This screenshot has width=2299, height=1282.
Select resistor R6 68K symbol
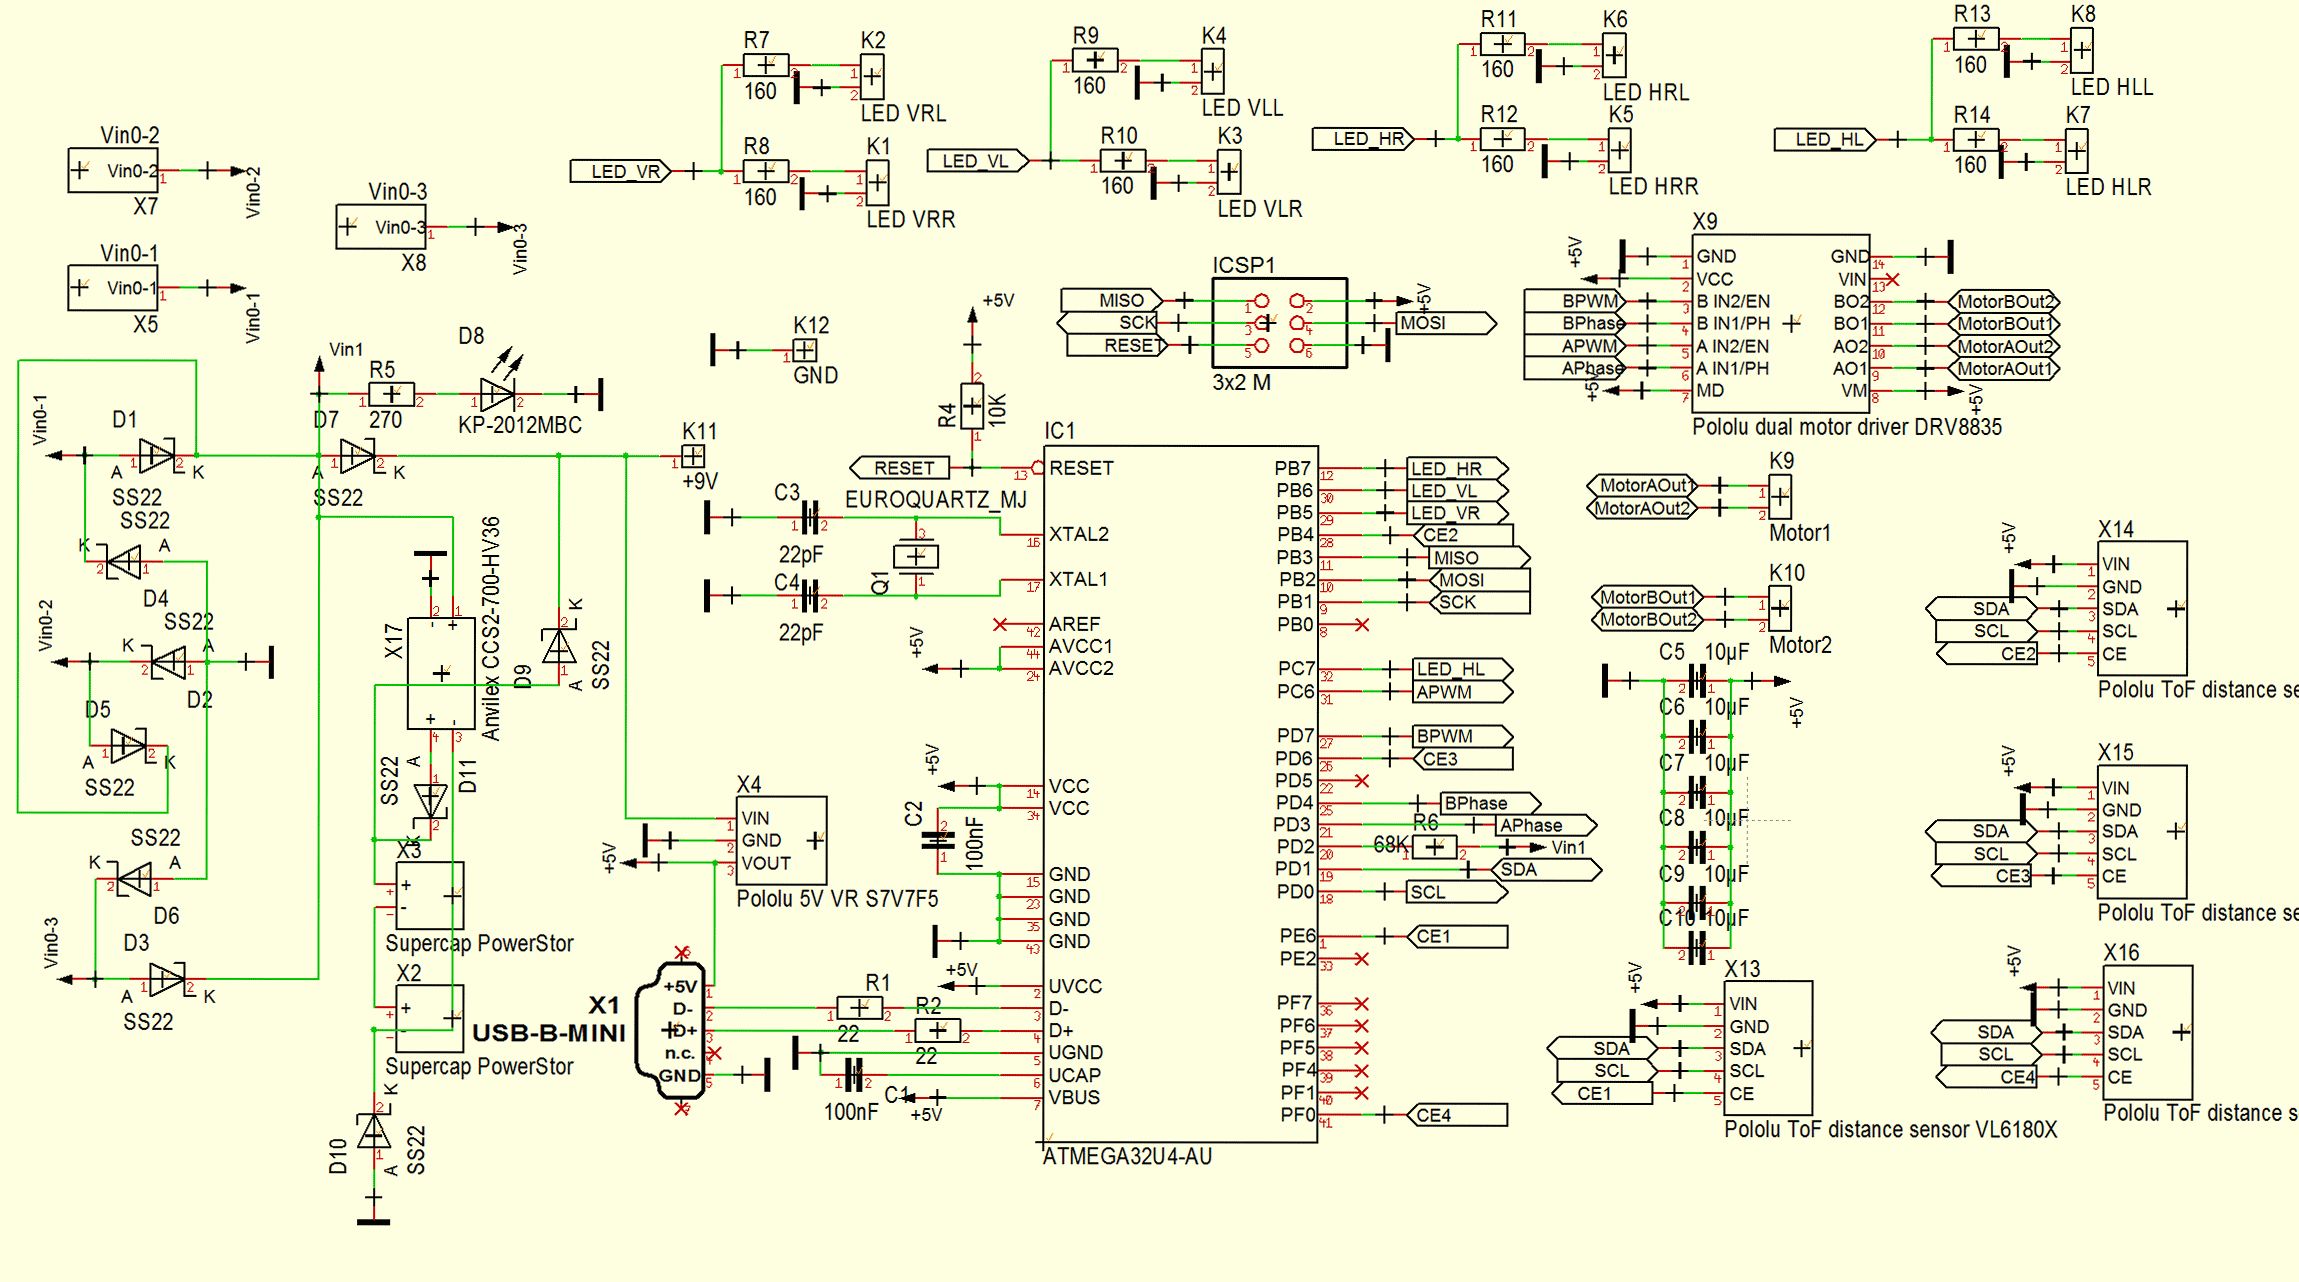(x=1434, y=847)
